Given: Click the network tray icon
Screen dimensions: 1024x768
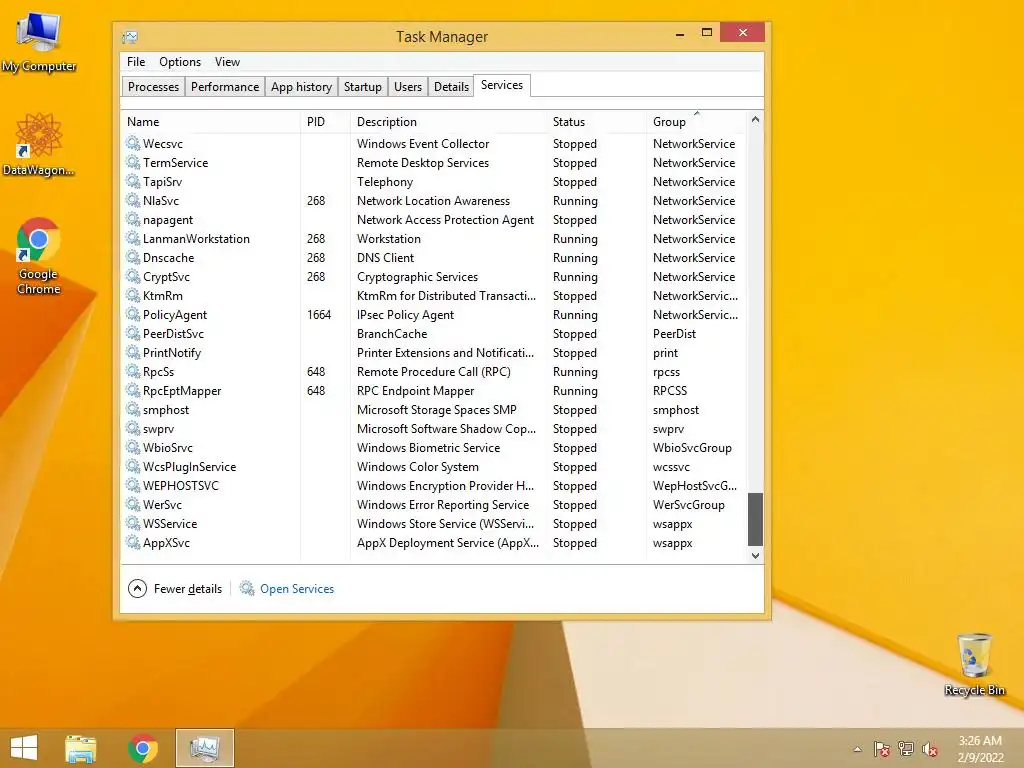Looking at the screenshot, I should tap(906, 749).
